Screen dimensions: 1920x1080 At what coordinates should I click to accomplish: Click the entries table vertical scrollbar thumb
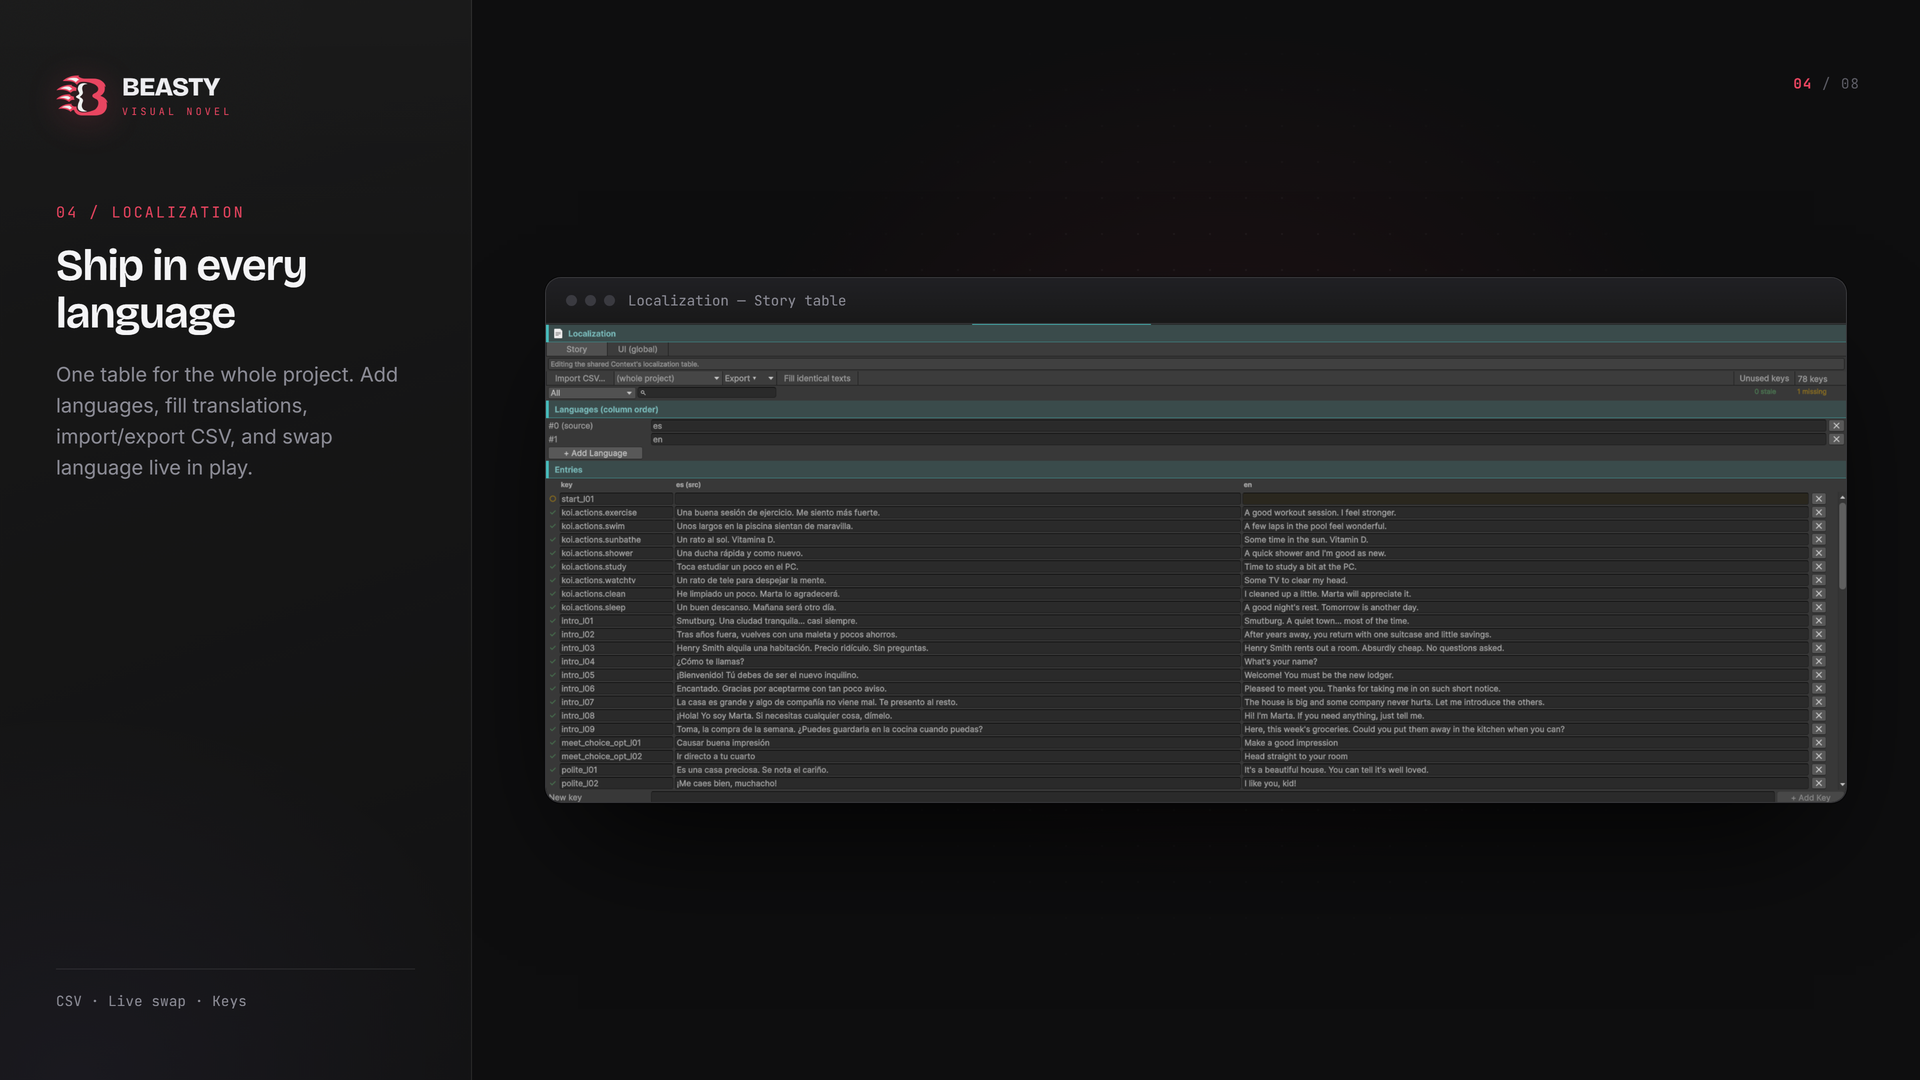pos(1842,545)
